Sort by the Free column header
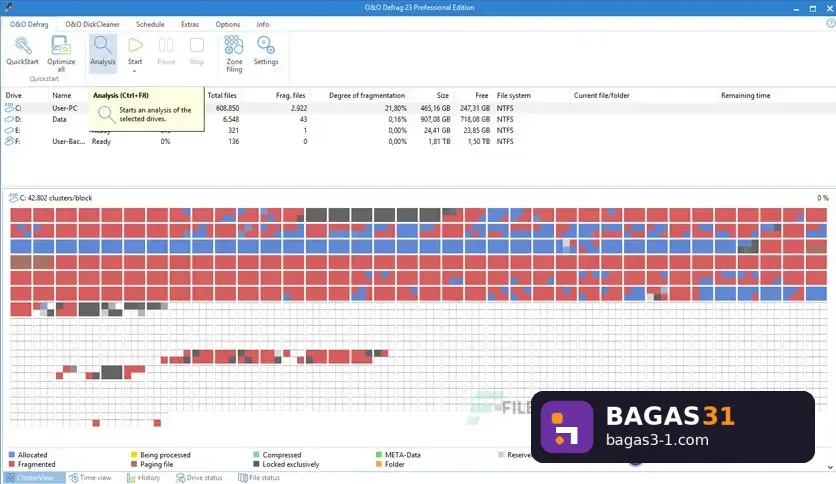836x484 pixels. click(x=481, y=95)
